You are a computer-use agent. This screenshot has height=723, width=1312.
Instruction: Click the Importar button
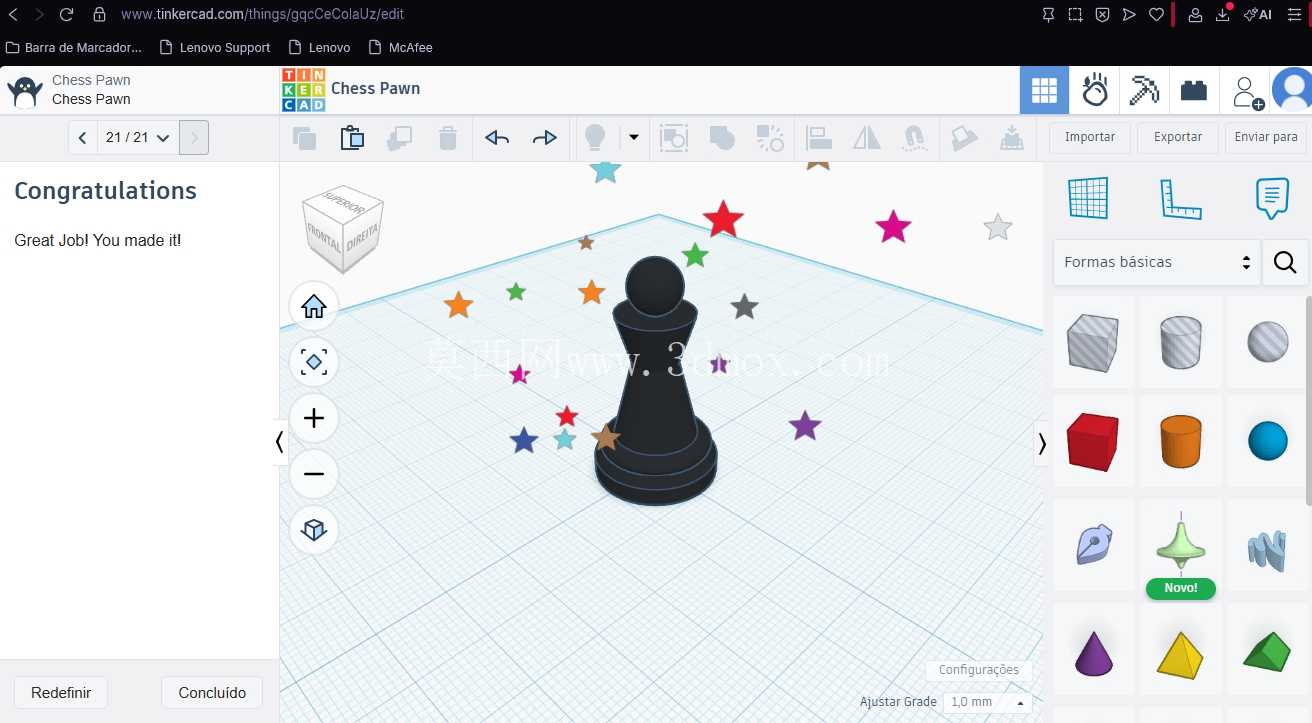[x=1090, y=137]
